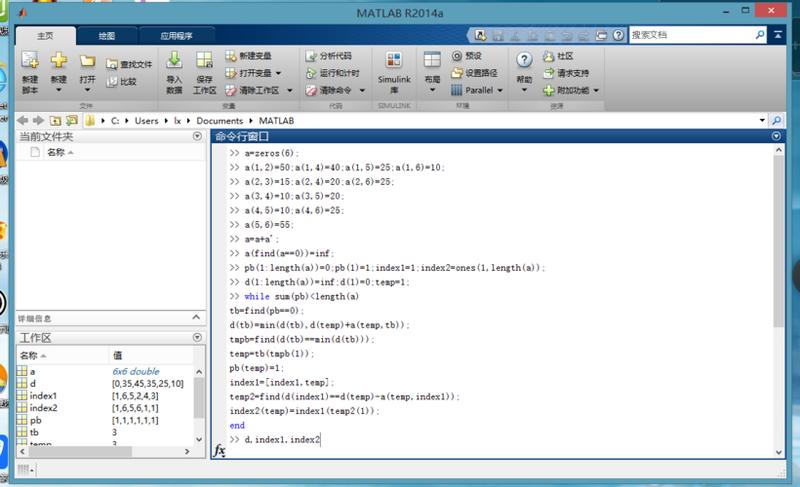Click the 布局 (Layout) icon
This screenshot has width=800, height=487.
(x=432, y=61)
